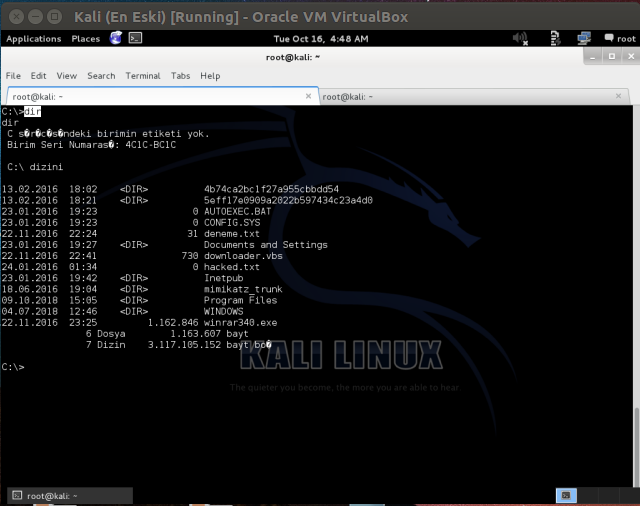
Task: Click the CONFIG.SYS file name
Action: [232, 222]
